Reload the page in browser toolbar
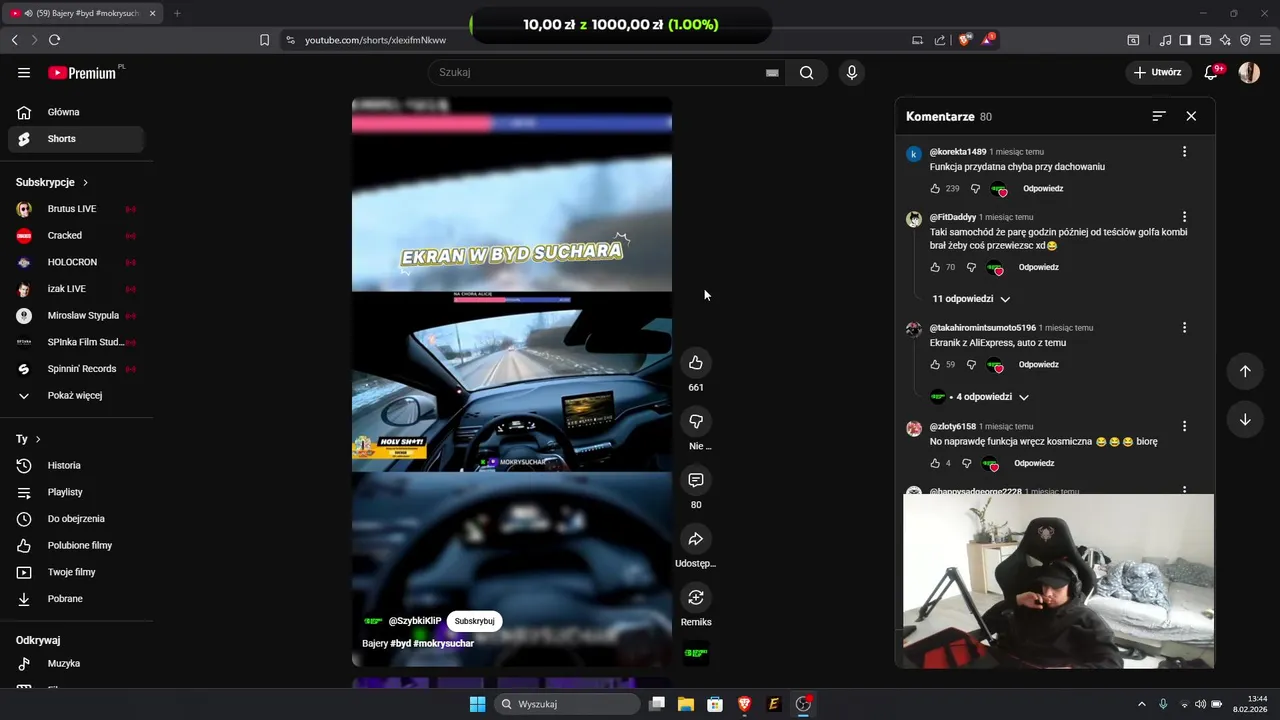The width and height of the screenshot is (1280, 720). pyautogui.click(x=54, y=40)
